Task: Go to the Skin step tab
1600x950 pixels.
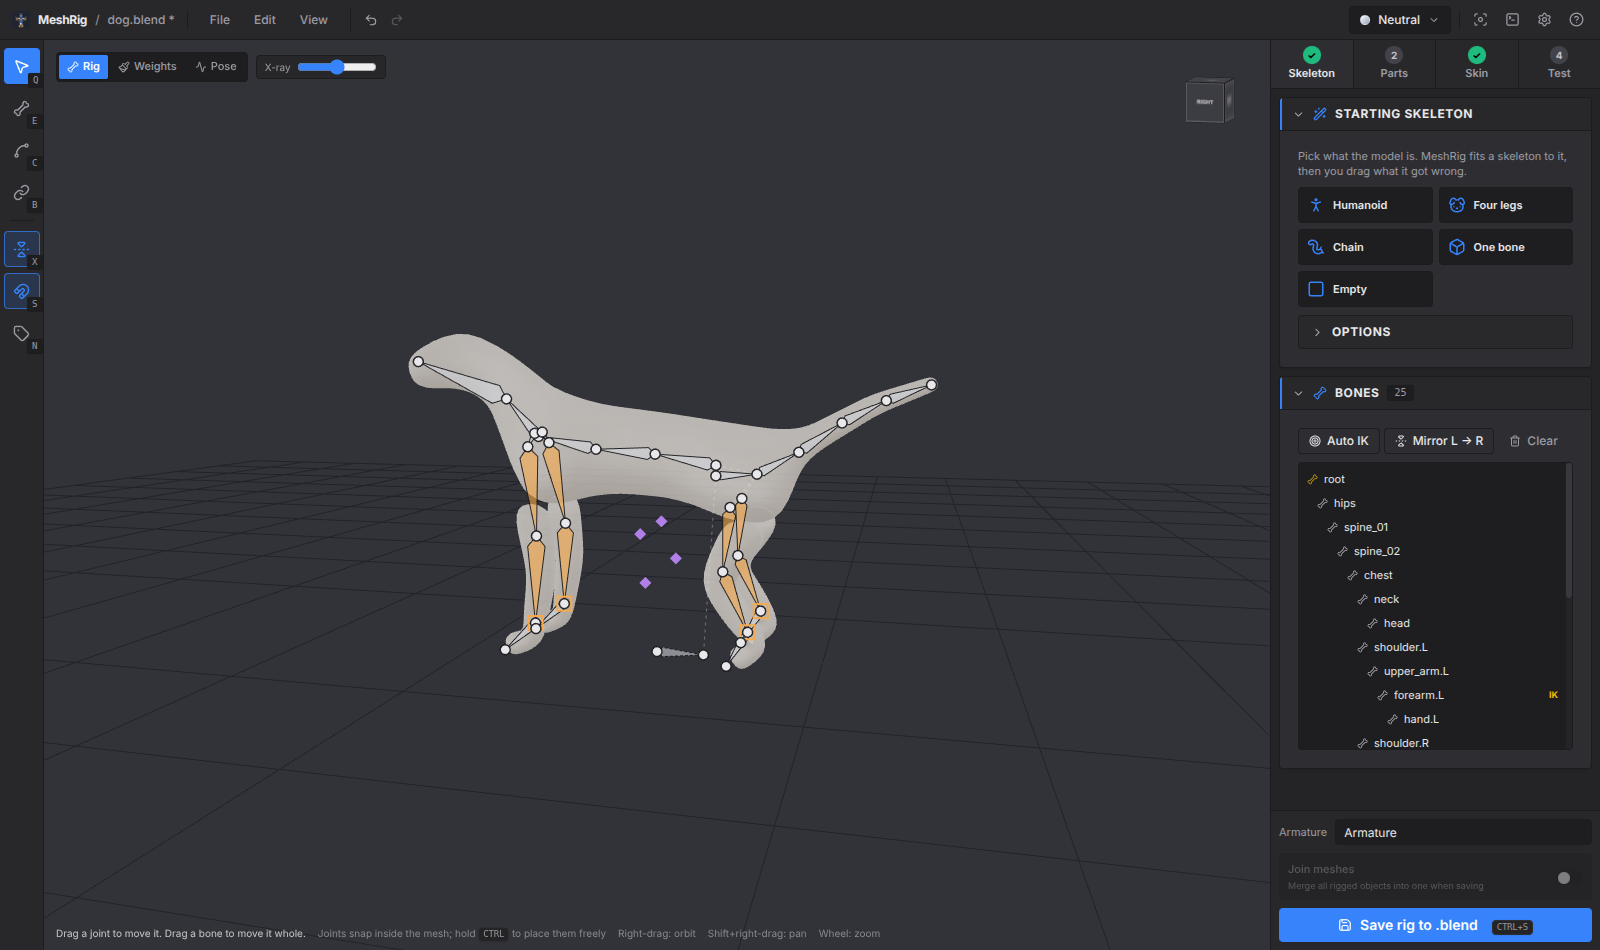Action: click(1477, 63)
